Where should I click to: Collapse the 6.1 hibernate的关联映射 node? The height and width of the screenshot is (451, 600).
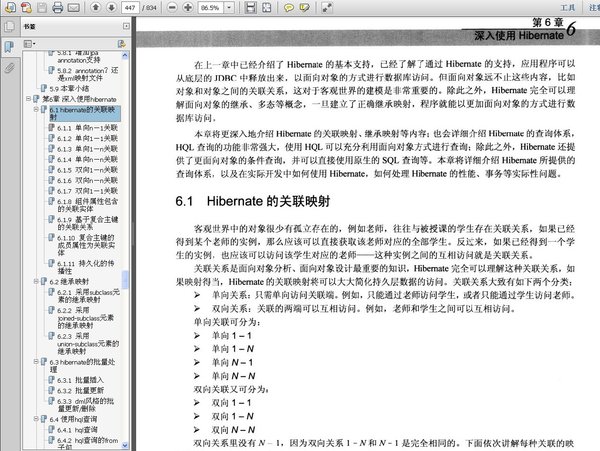pyautogui.click(x=36, y=109)
